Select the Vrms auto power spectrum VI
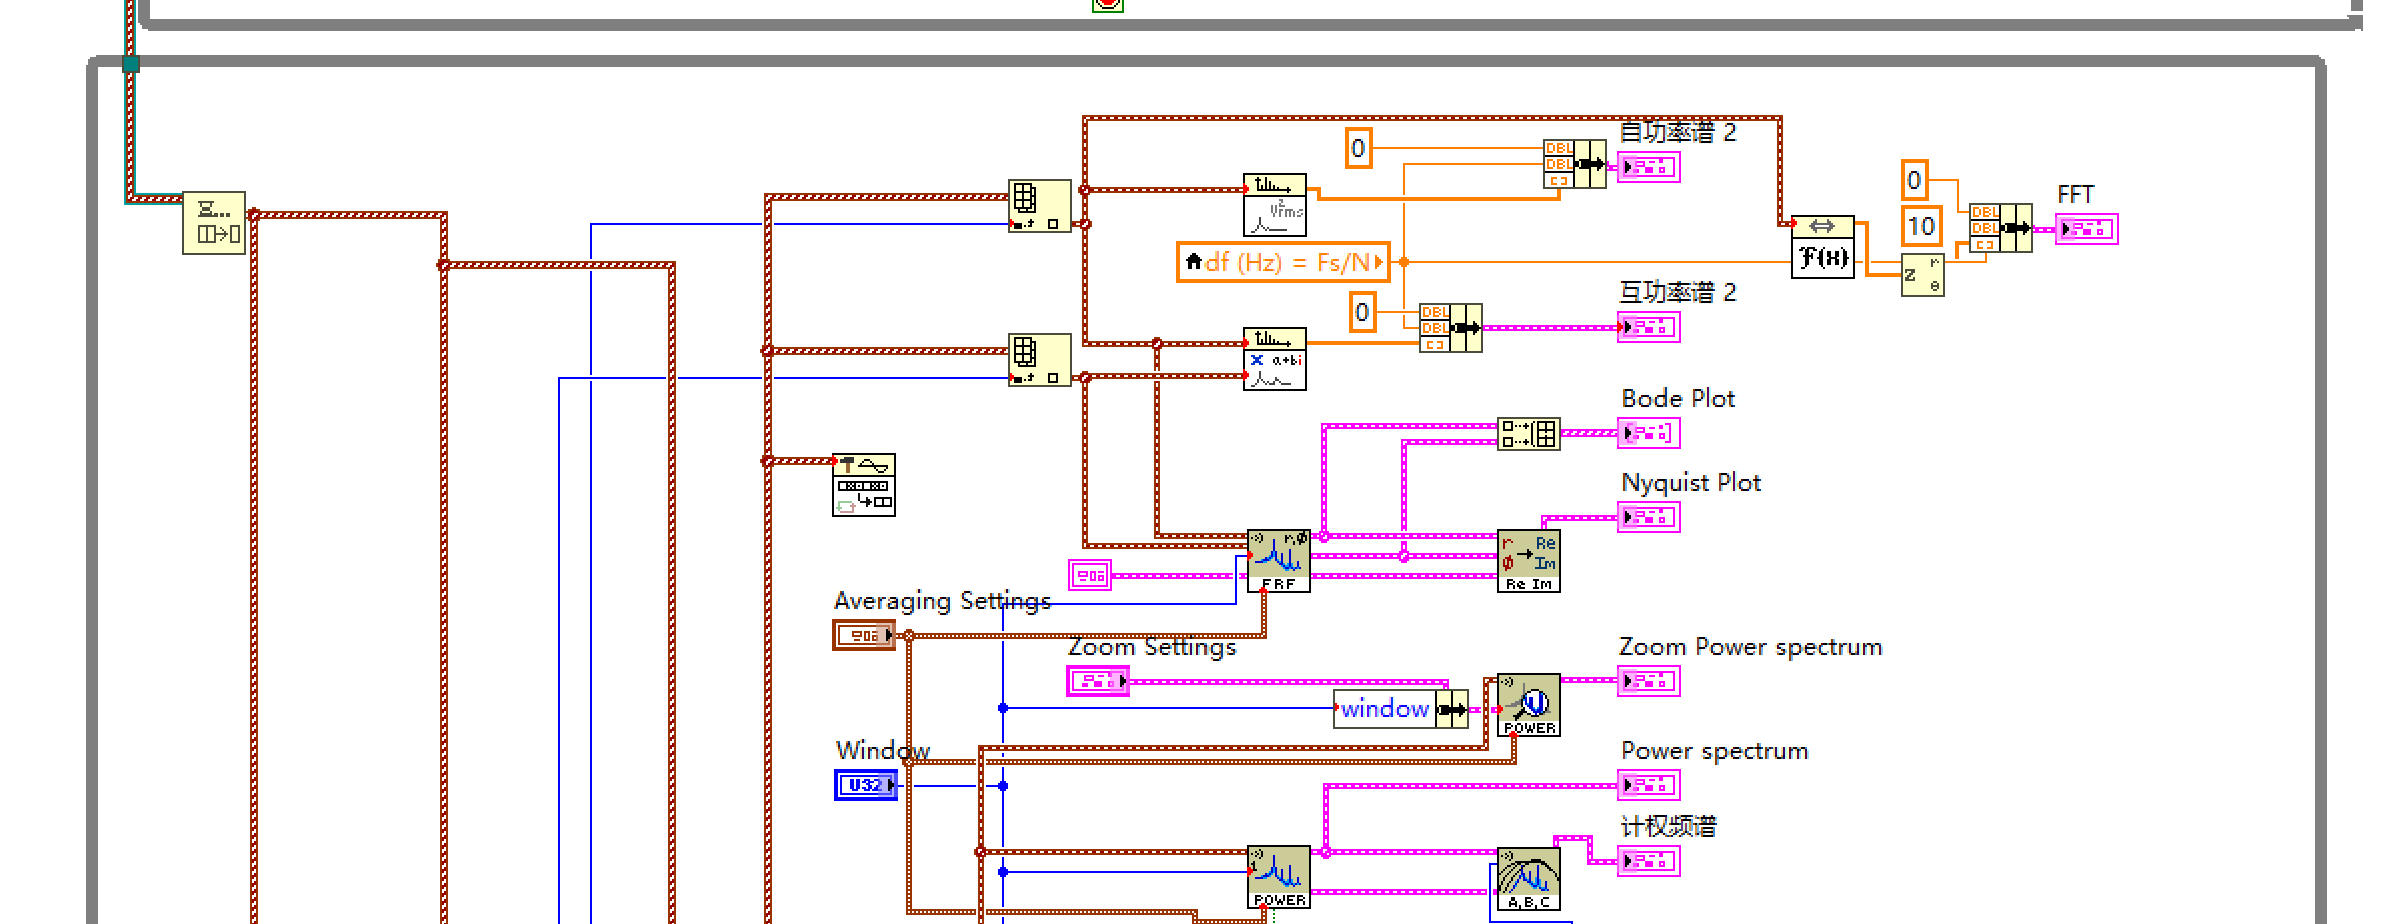 pos(1275,205)
